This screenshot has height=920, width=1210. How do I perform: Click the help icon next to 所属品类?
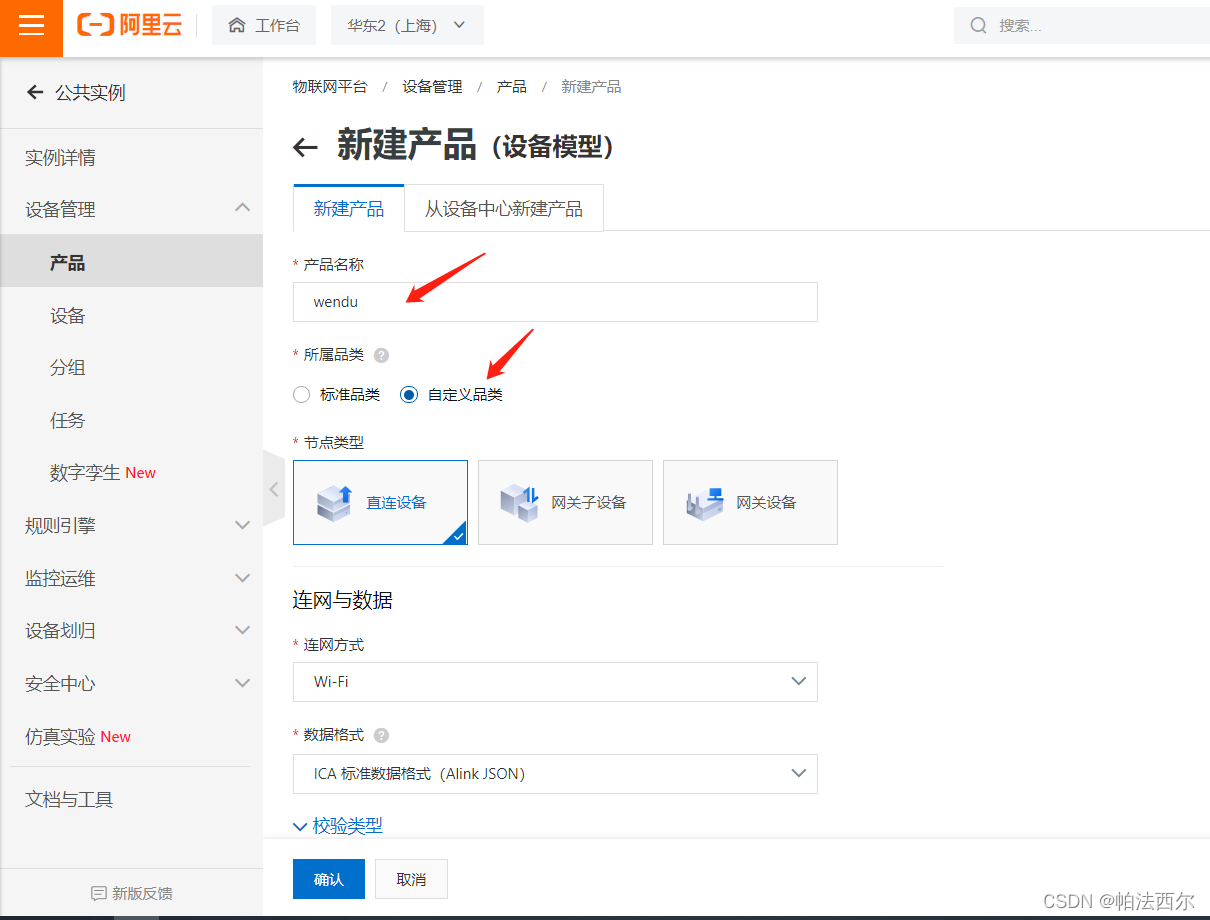(x=382, y=355)
